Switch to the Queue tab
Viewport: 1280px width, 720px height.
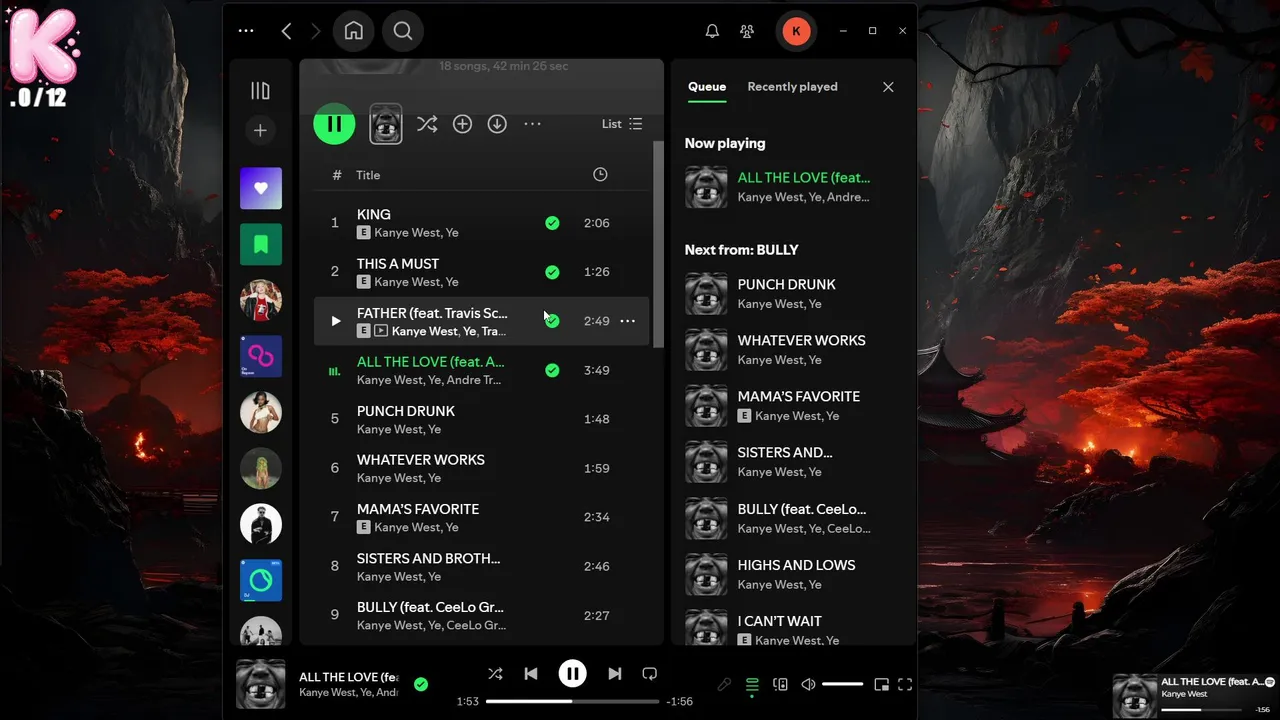click(x=707, y=87)
